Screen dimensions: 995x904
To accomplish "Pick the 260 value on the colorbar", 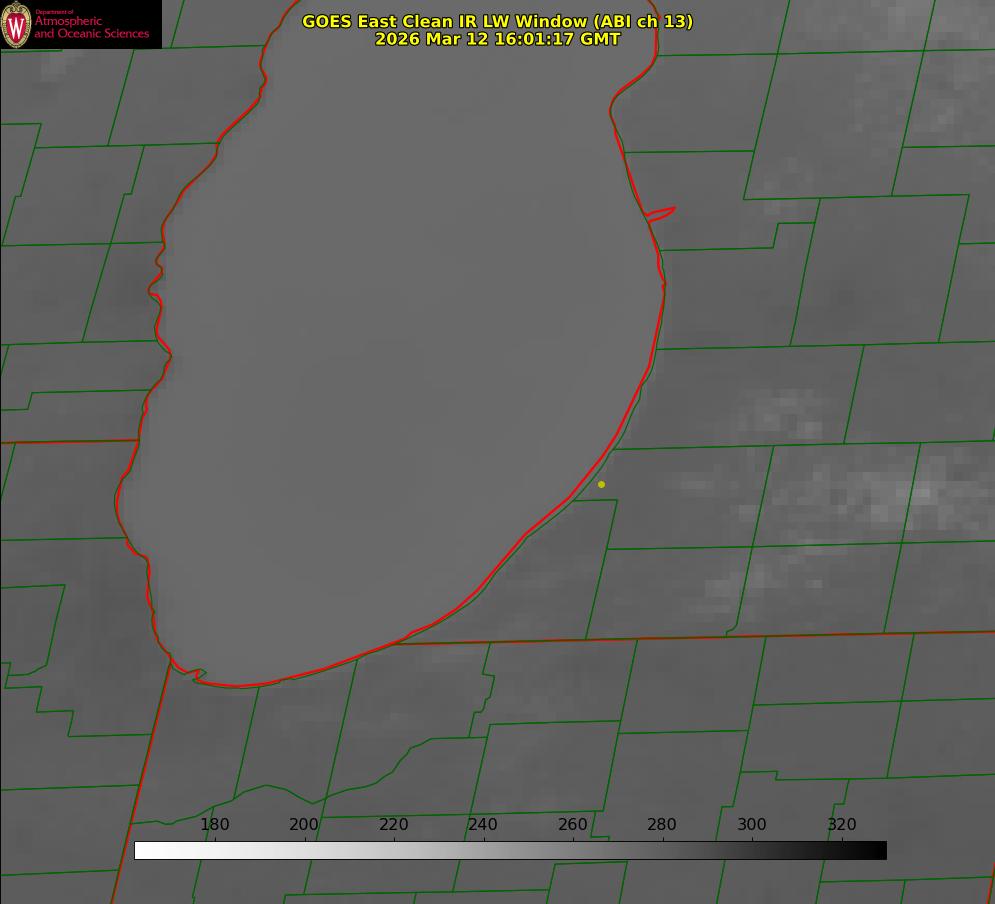I will [573, 825].
